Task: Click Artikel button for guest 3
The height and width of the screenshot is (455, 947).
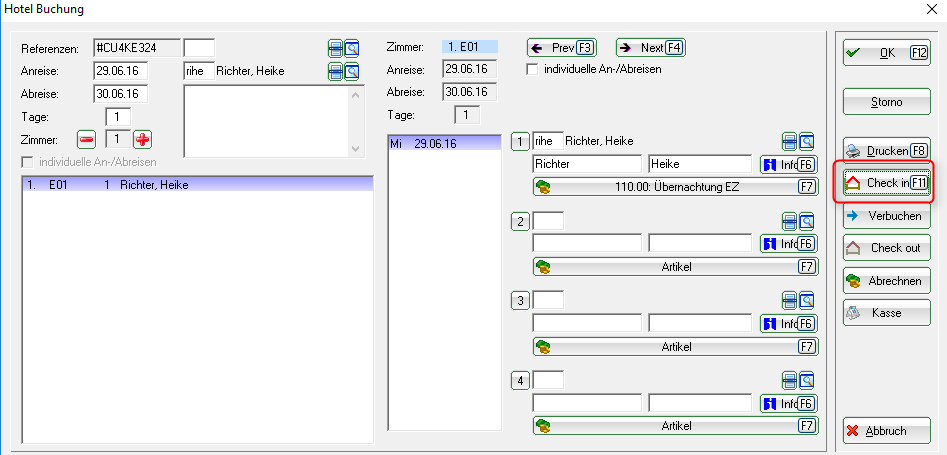Action: click(675, 346)
